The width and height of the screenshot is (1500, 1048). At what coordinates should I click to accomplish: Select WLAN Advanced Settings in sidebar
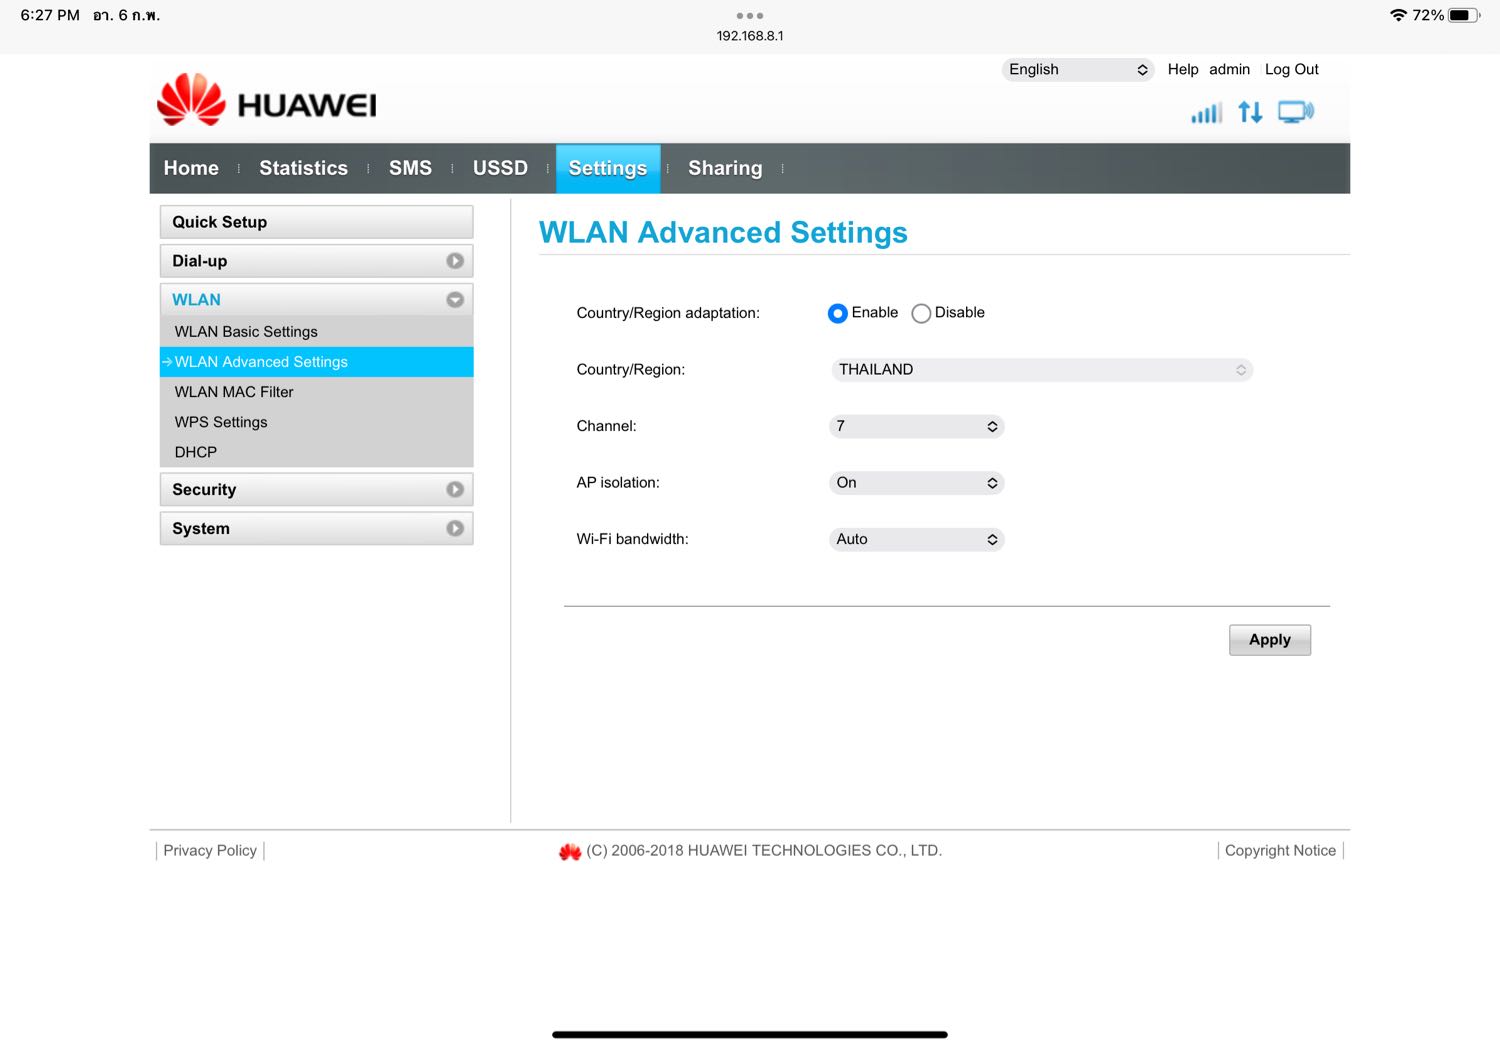point(316,362)
